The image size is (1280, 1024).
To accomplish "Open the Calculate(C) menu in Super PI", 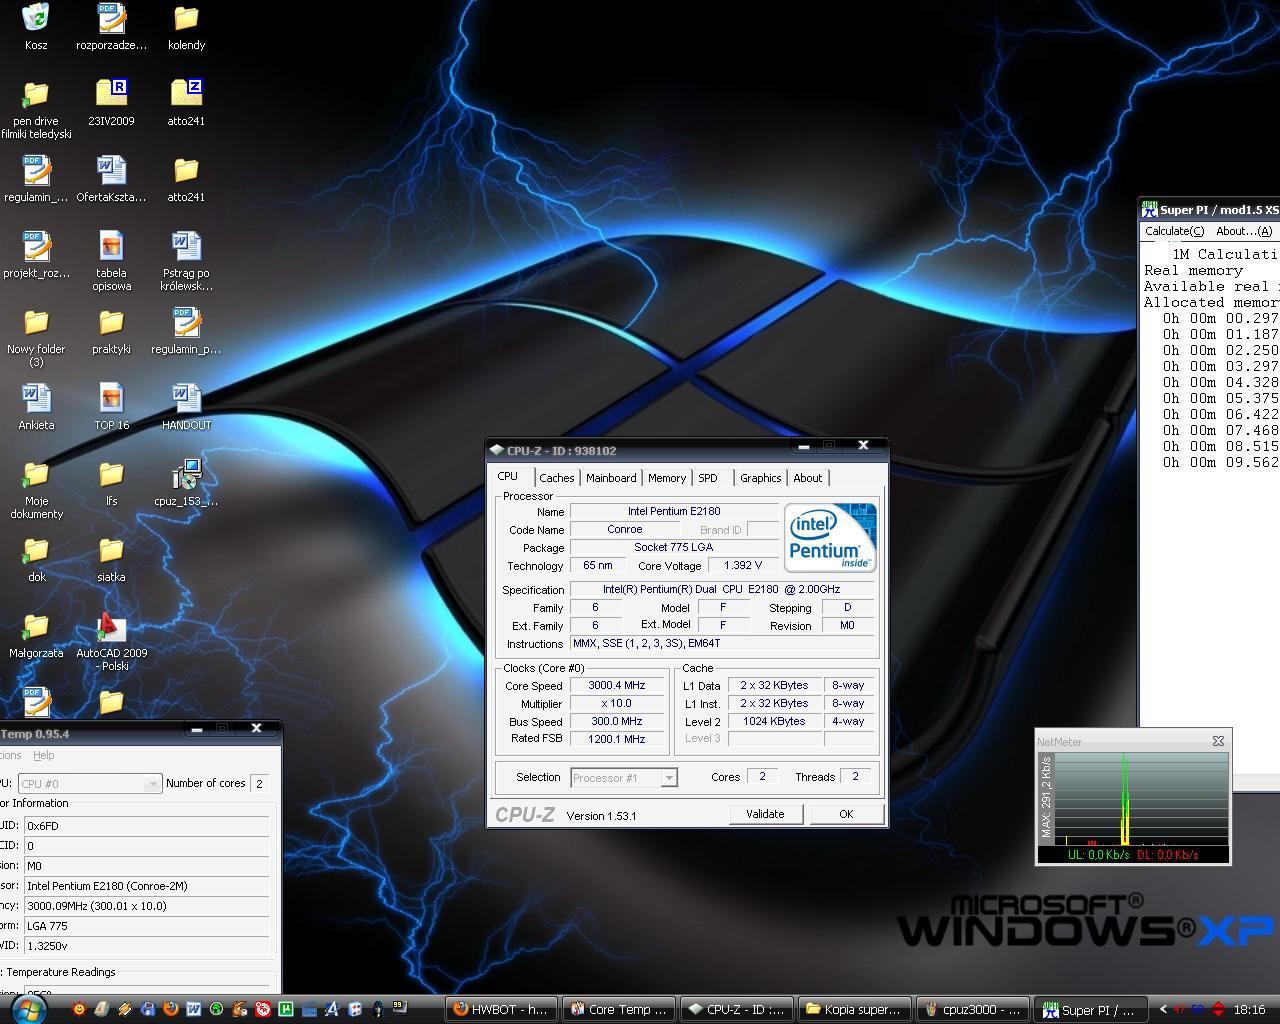I will 1175,231.
